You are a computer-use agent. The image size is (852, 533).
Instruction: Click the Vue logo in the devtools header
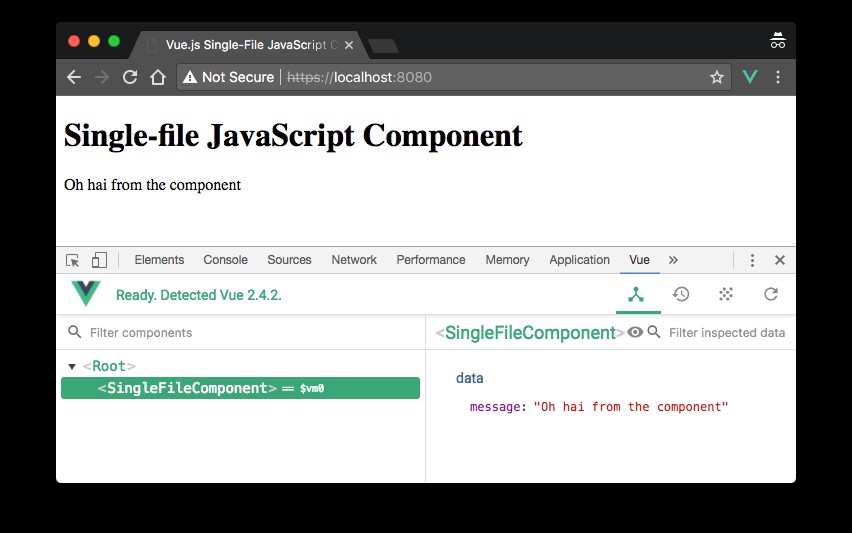(x=86, y=293)
